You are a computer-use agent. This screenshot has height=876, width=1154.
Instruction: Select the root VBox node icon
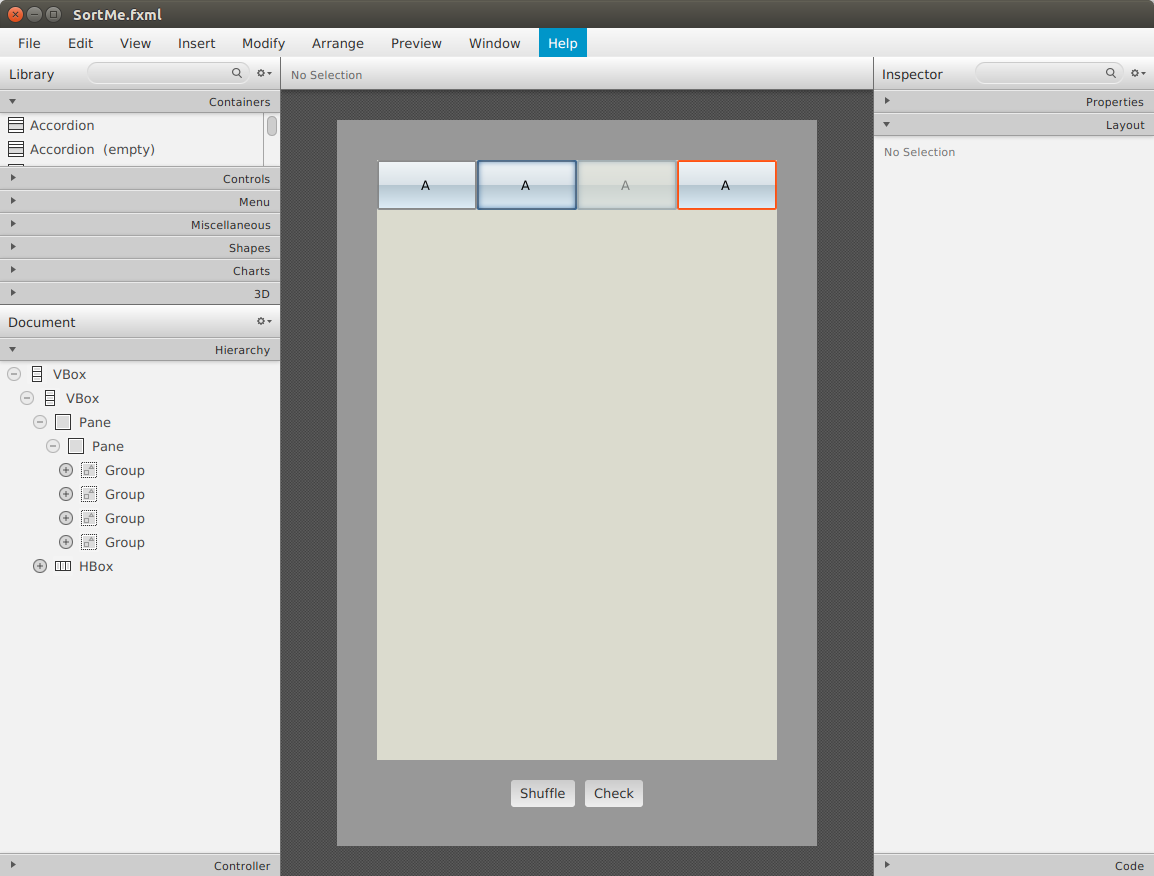coord(37,374)
